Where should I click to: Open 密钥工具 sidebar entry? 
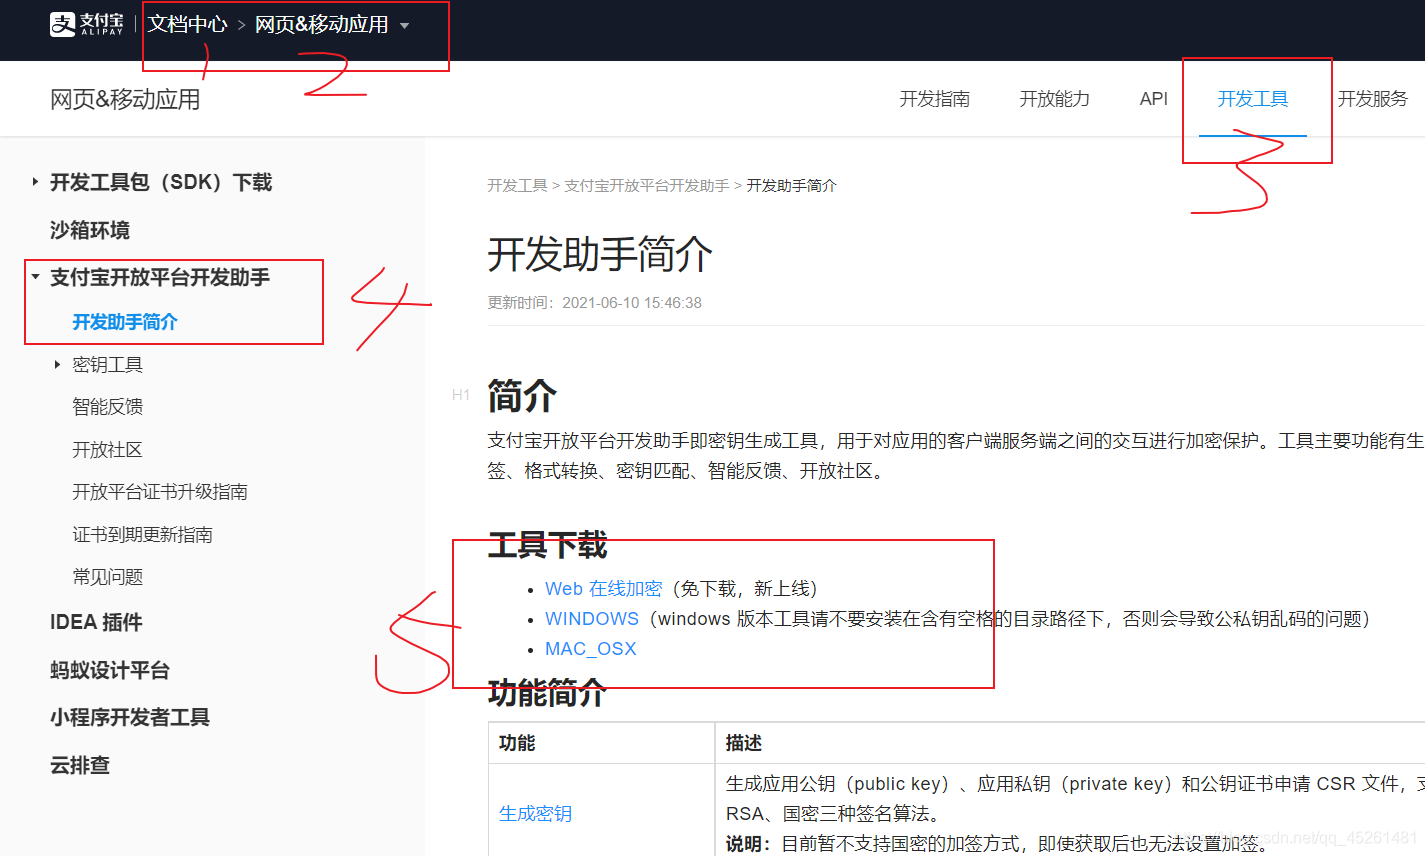107,365
